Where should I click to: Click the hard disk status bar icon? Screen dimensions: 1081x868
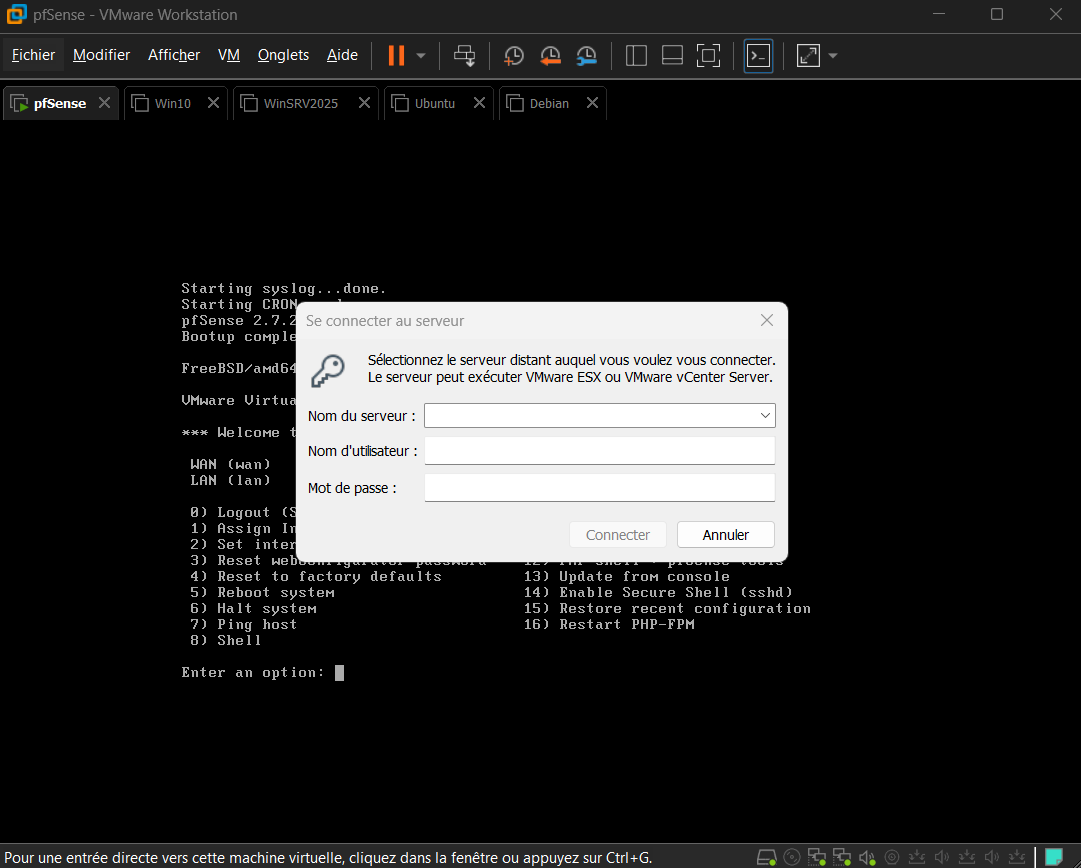coord(767,857)
